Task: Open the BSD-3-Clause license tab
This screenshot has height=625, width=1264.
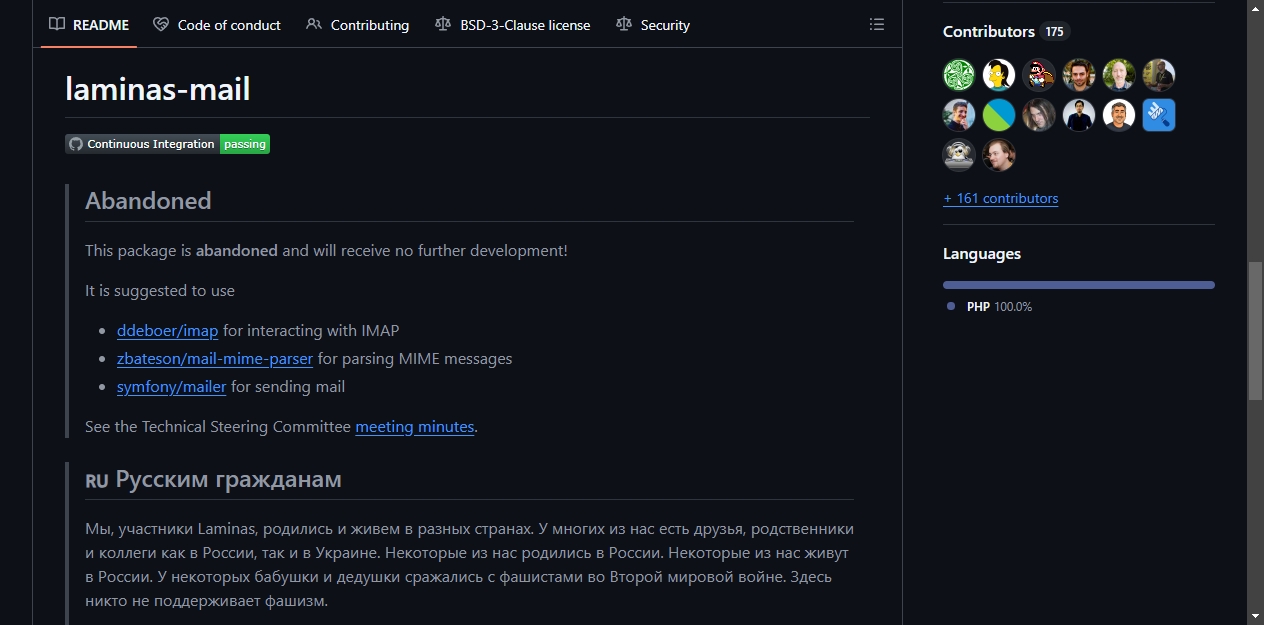Action: point(513,25)
